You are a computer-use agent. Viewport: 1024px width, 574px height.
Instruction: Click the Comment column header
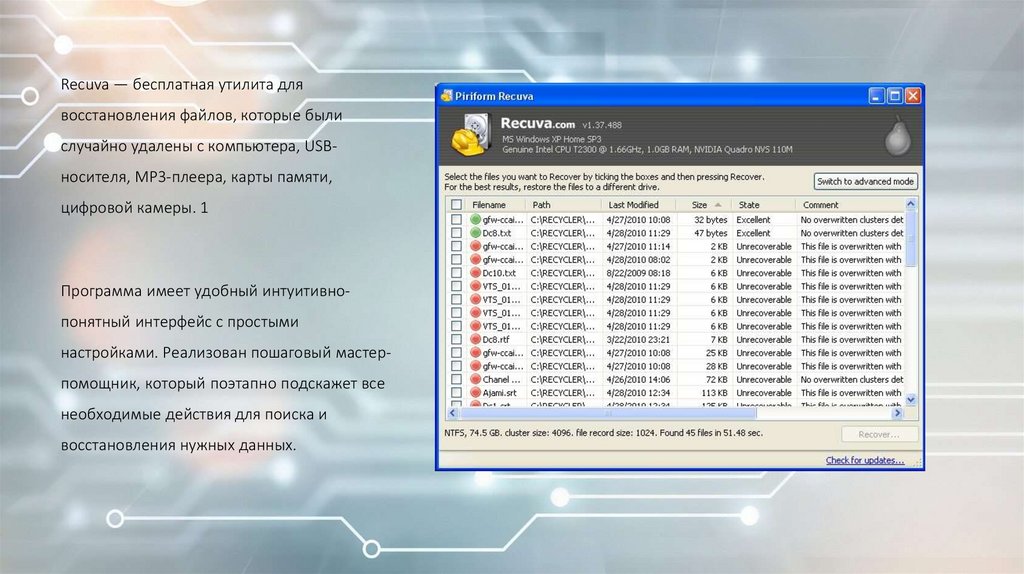[x=820, y=205]
